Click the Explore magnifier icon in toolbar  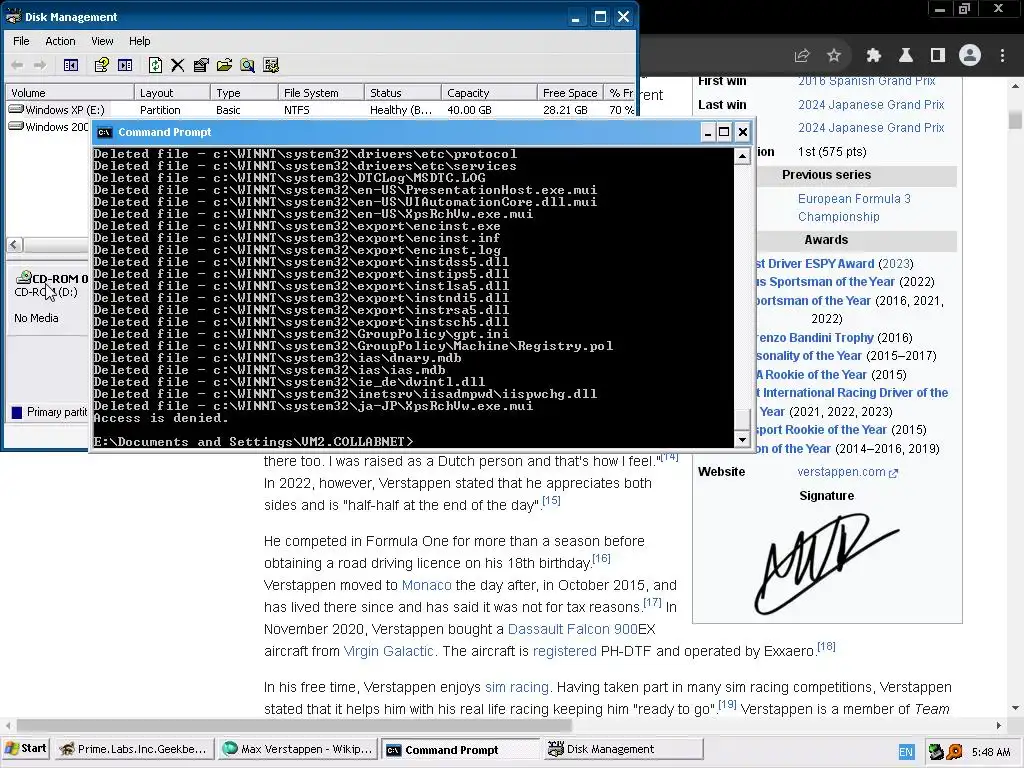click(247, 65)
